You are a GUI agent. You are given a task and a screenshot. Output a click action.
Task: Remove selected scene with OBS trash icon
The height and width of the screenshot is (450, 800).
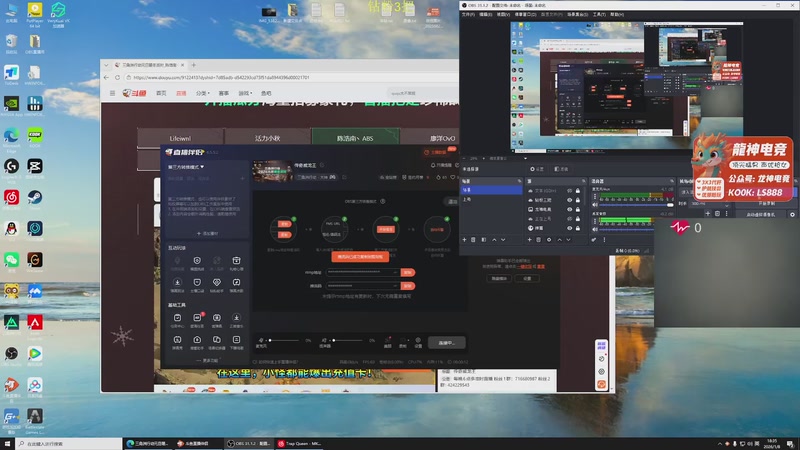point(473,239)
